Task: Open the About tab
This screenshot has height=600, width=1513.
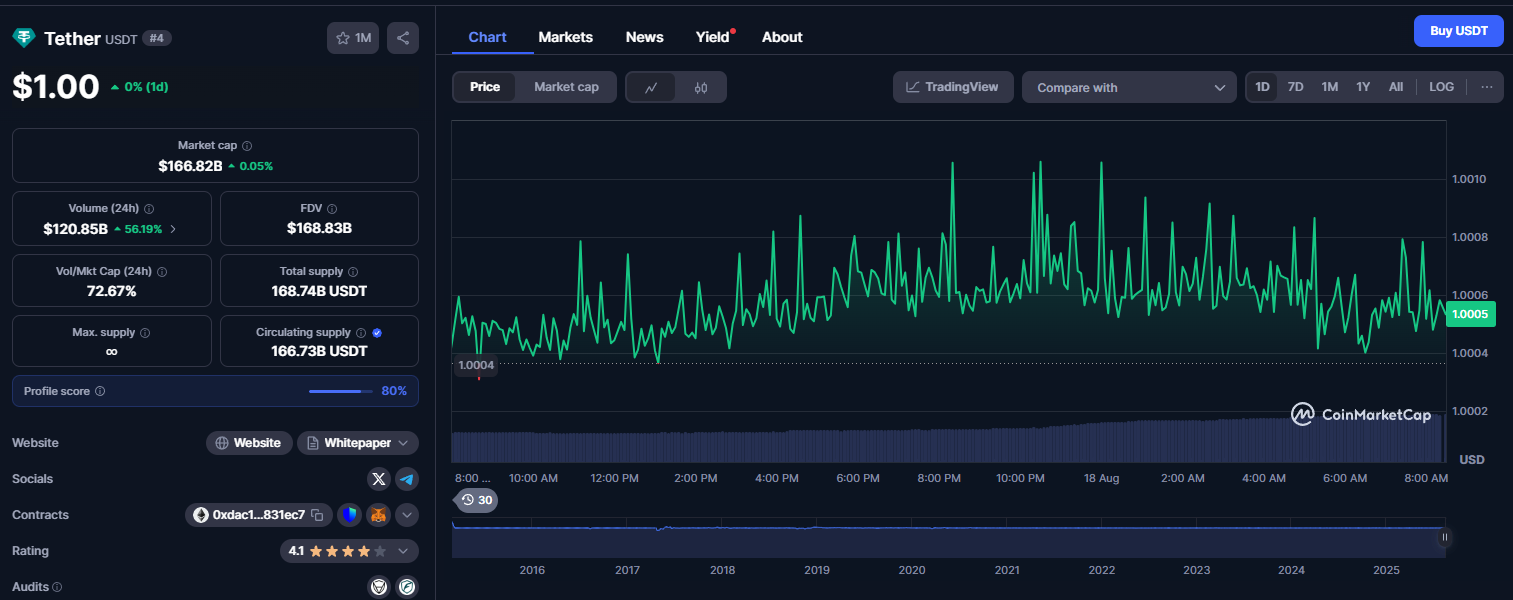Action: (782, 37)
